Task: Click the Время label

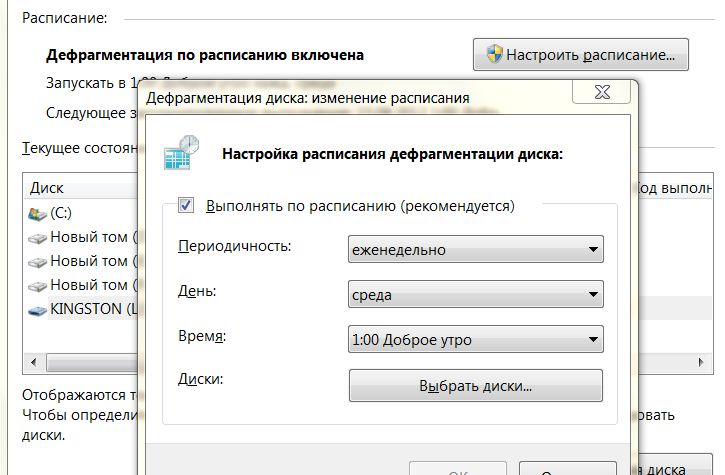Action: pos(202,336)
